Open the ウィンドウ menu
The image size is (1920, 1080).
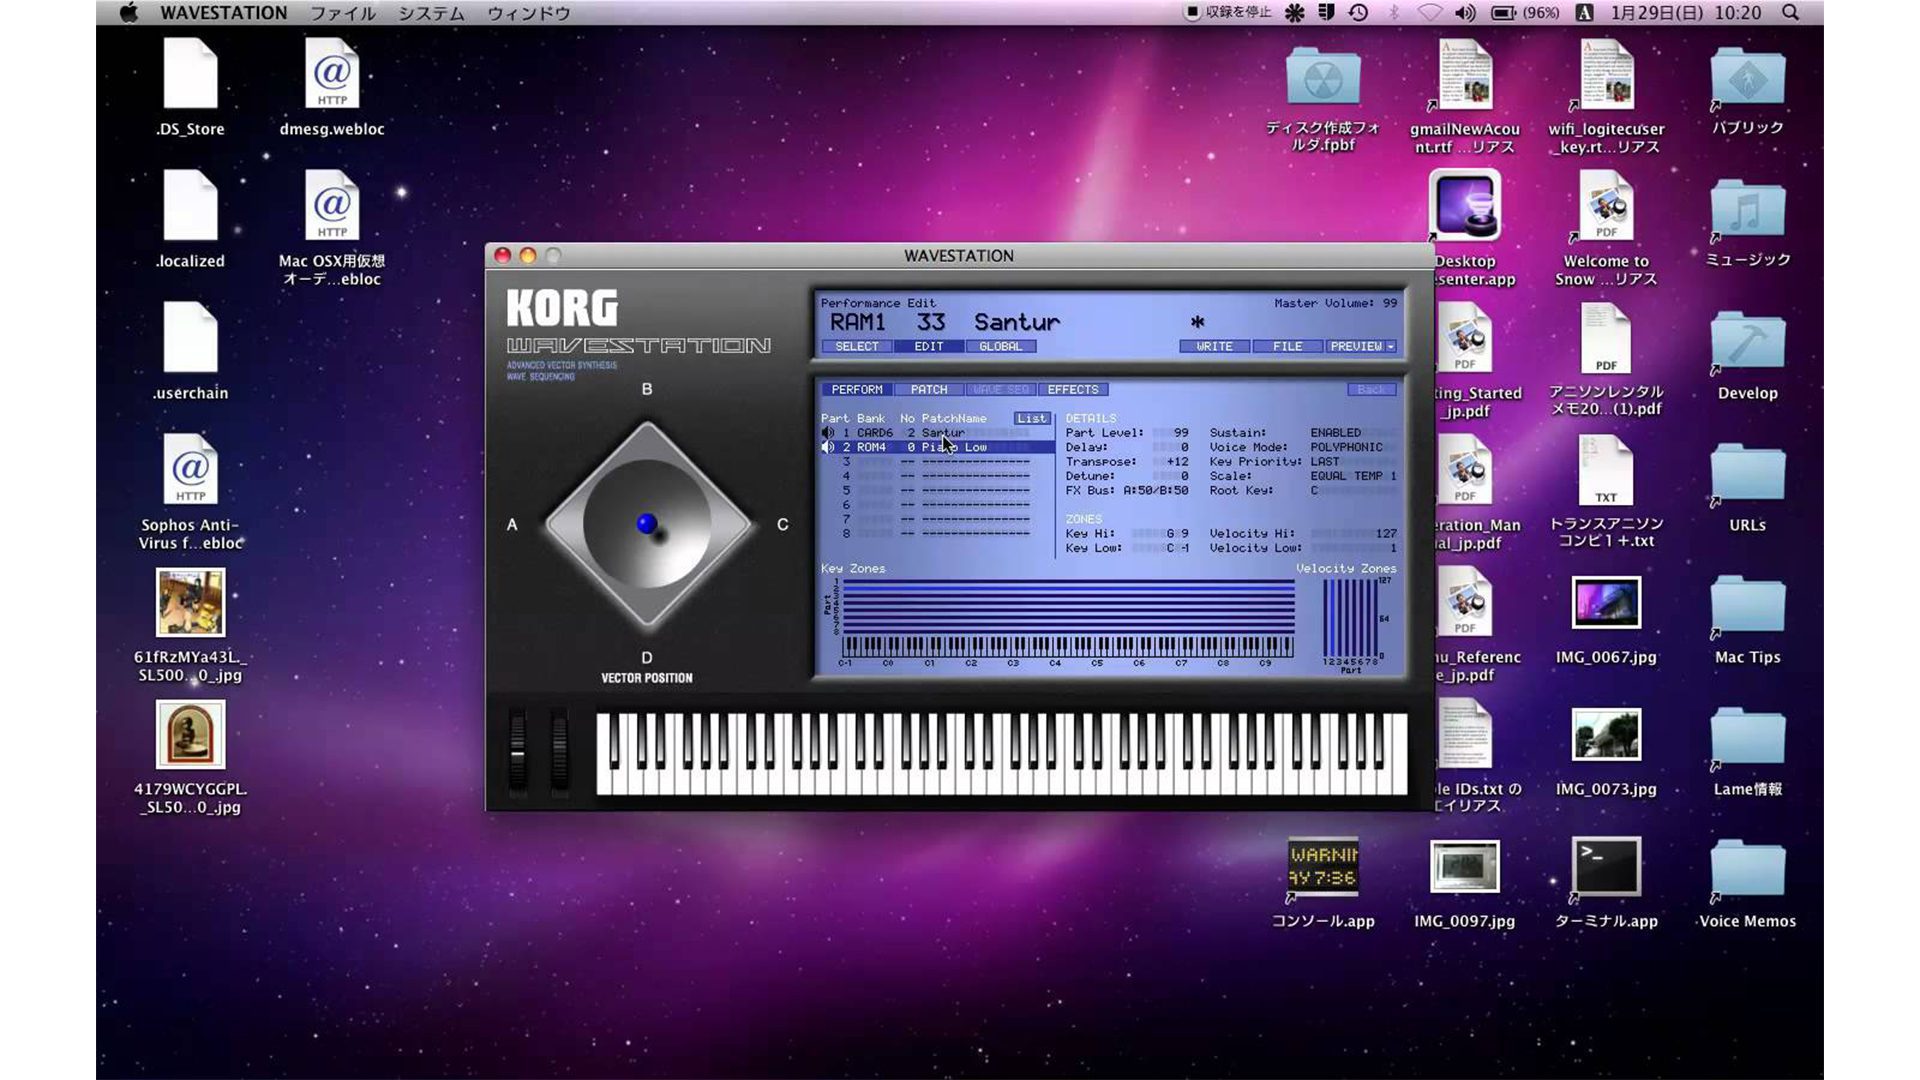click(529, 13)
